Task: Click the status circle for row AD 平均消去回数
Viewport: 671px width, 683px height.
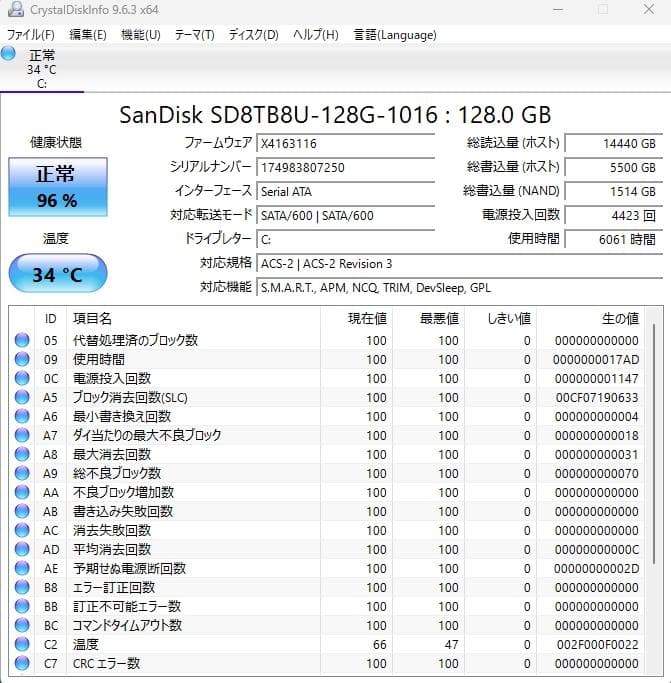Action: coord(22,549)
